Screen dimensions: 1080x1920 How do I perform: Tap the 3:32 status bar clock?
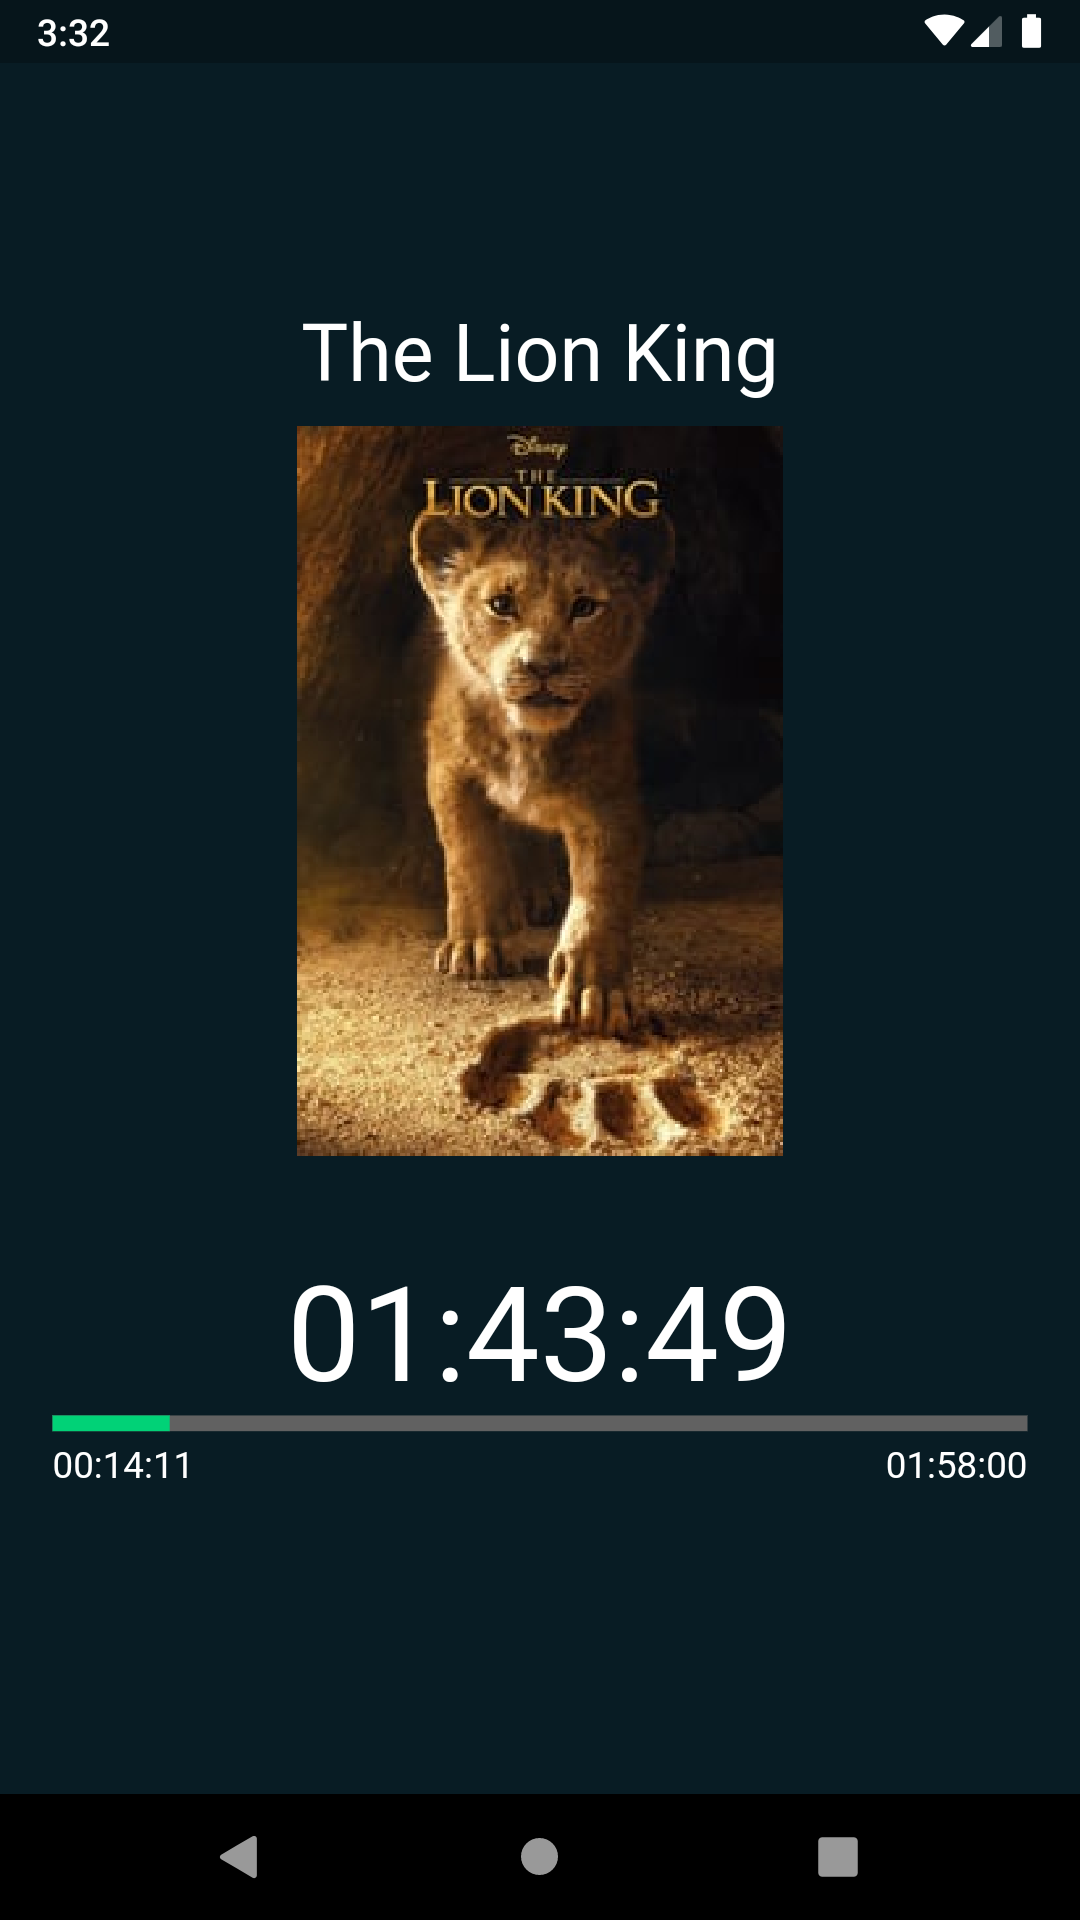[73, 33]
